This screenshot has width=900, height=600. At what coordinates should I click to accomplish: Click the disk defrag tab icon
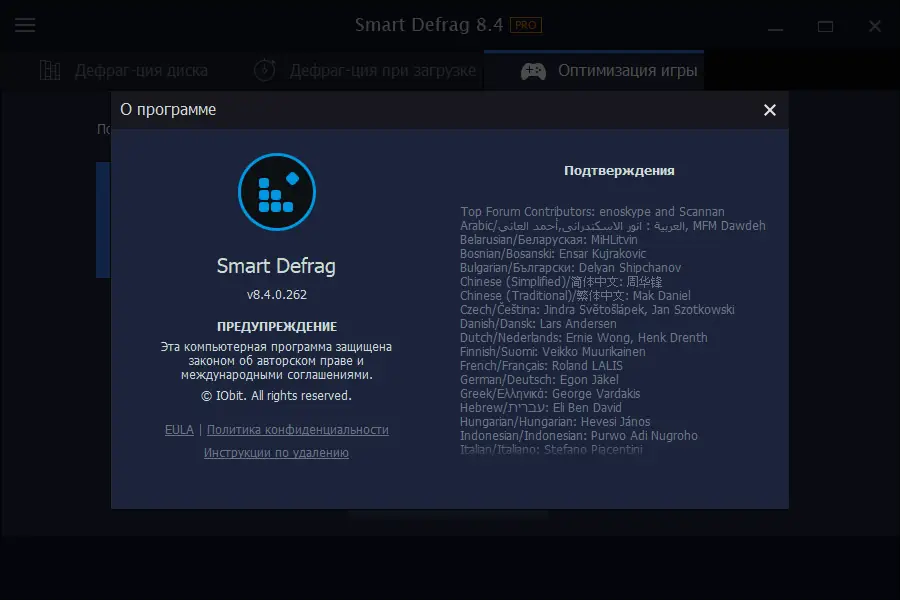(x=50, y=70)
